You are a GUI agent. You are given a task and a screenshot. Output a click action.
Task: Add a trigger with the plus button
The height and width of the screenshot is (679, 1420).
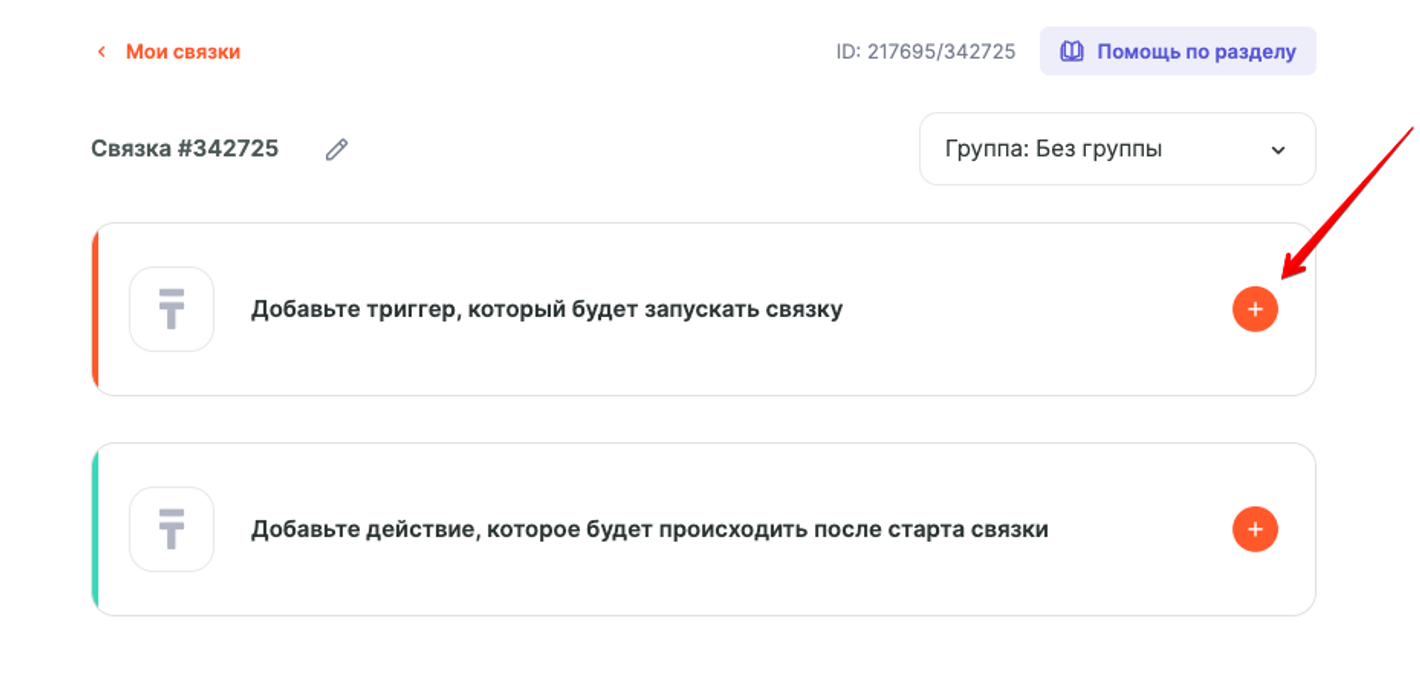tap(1254, 309)
